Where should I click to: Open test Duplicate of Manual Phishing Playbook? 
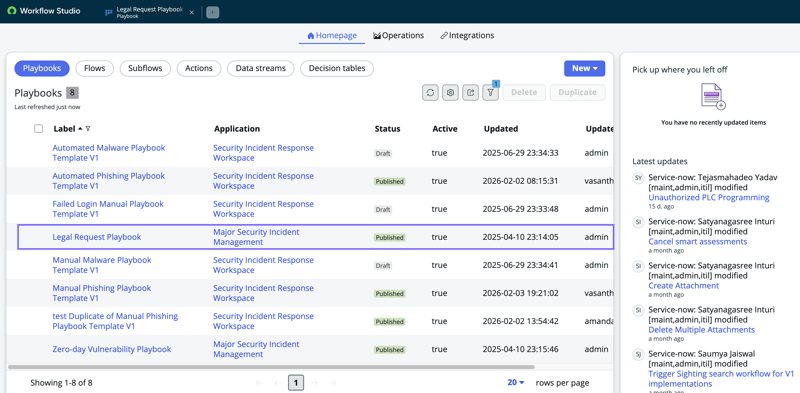(x=115, y=321)
